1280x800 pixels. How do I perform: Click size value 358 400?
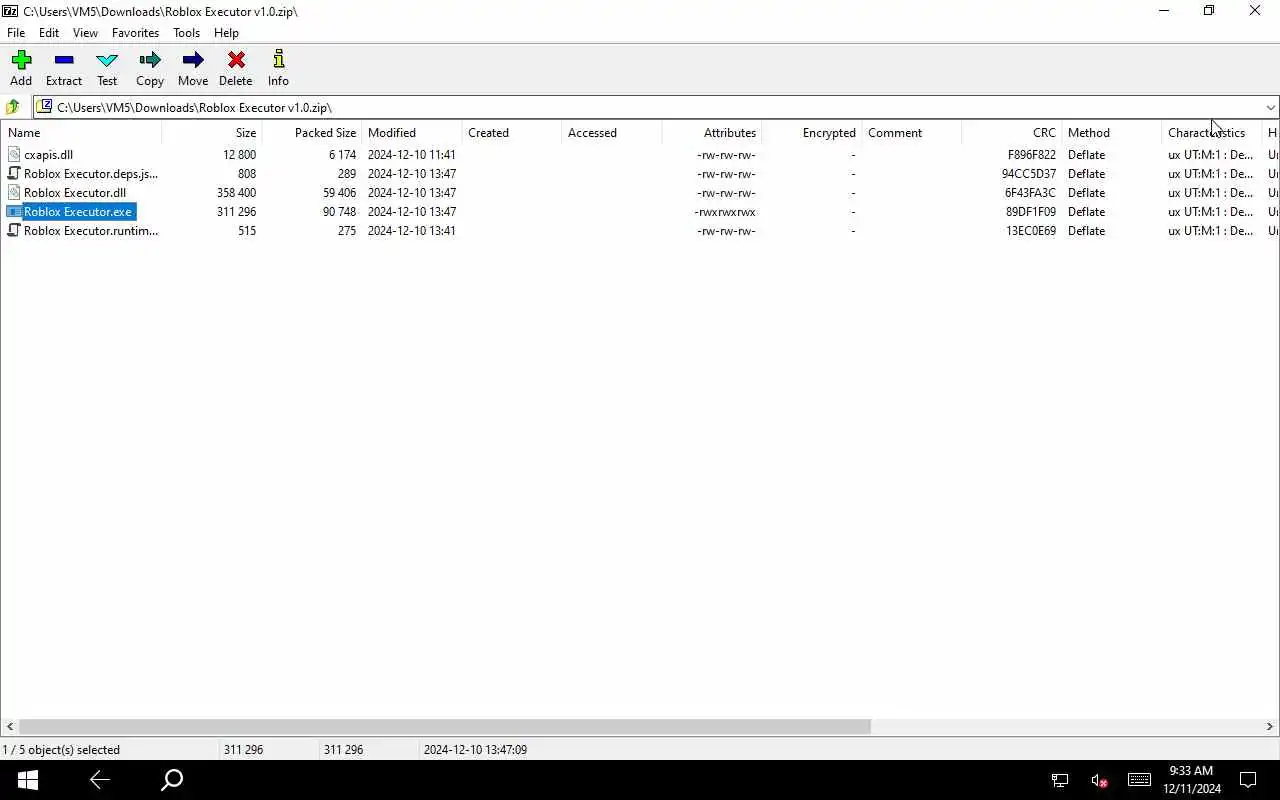236,192
